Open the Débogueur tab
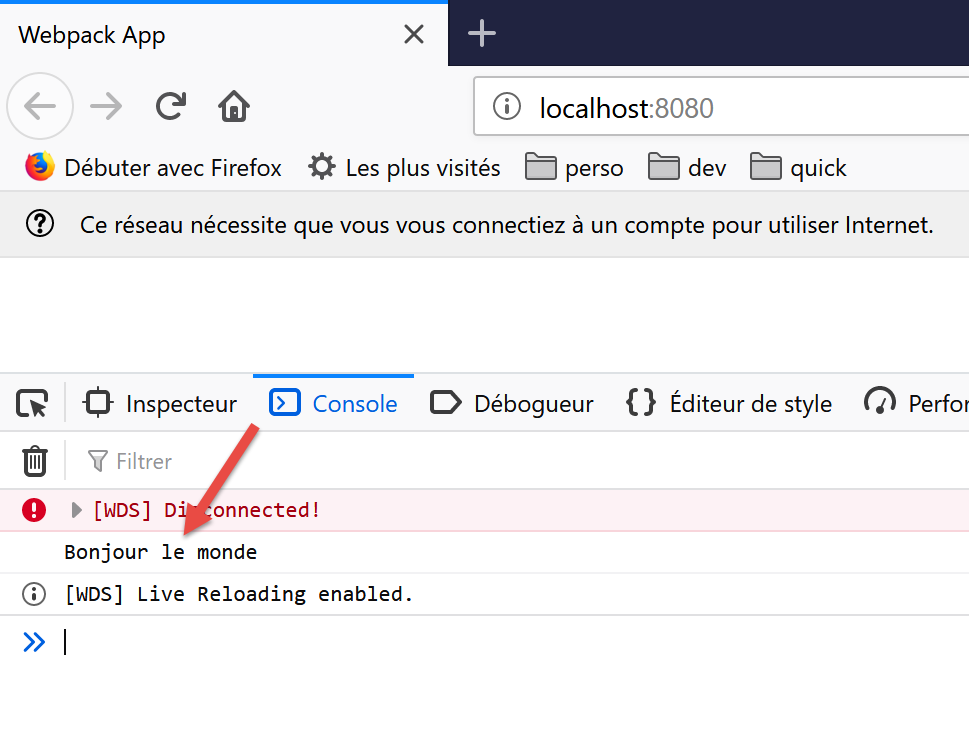The image size is (969, 748). point(512,404)
